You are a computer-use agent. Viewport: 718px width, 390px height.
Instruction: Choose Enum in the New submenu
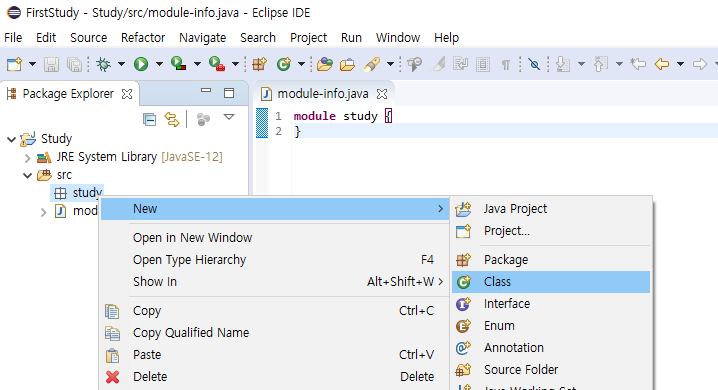tap(551, 326)
